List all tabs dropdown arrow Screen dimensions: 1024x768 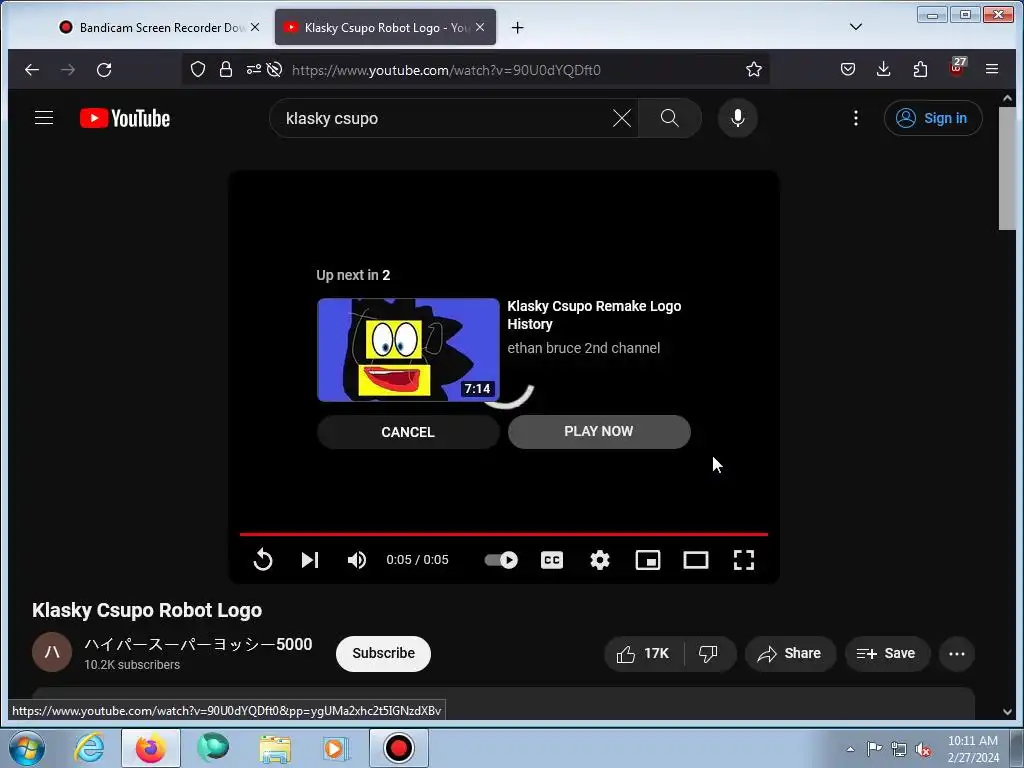(856, 27)
